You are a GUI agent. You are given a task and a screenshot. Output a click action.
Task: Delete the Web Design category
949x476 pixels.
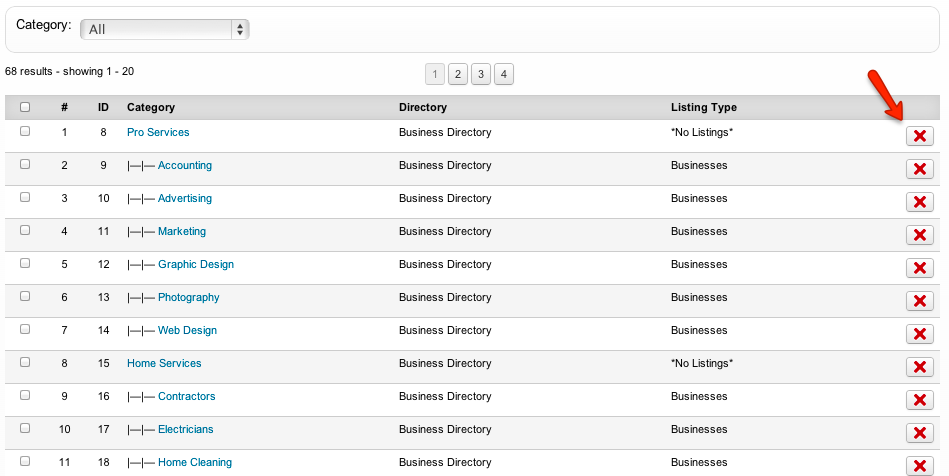(x=919, y=334)
